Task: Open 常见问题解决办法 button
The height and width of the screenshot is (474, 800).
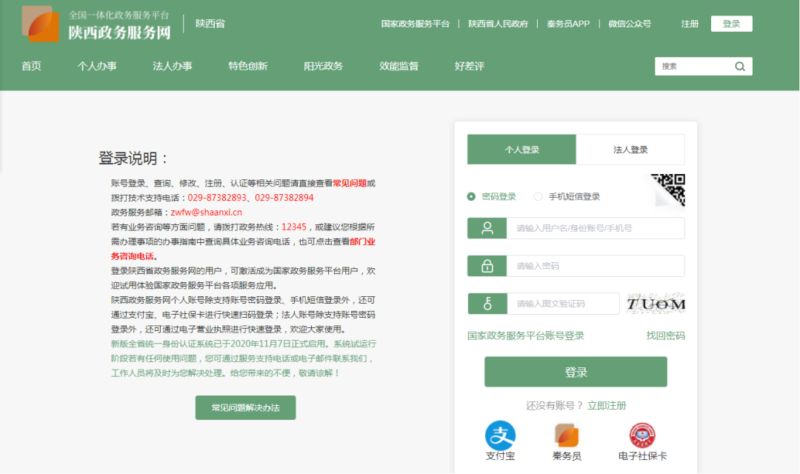Action: coord(245,408)
